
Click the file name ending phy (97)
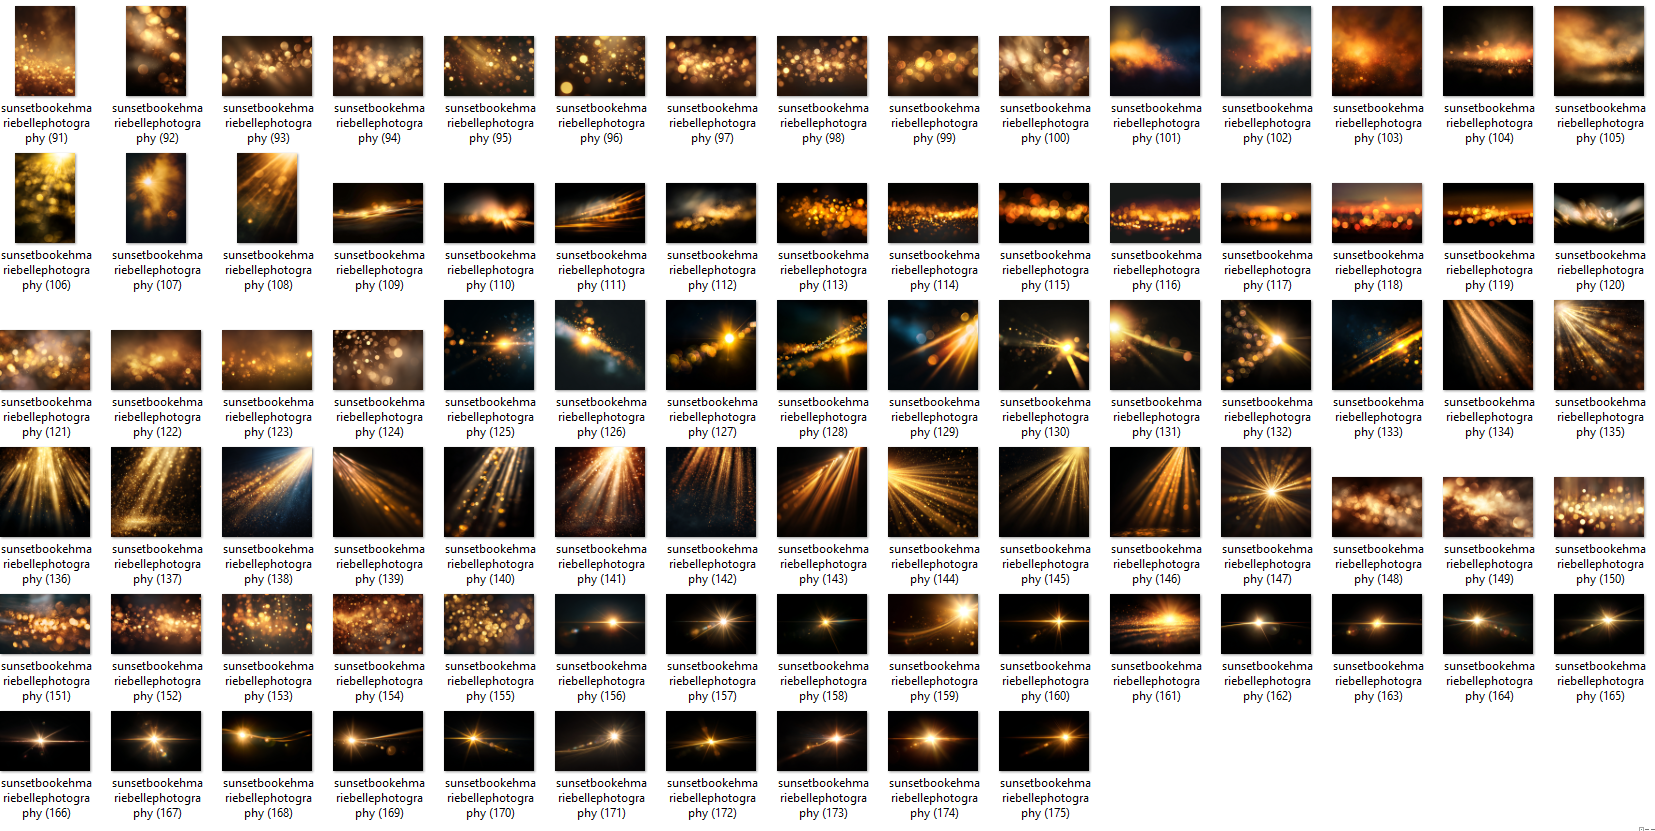click(x=712, y=123)
